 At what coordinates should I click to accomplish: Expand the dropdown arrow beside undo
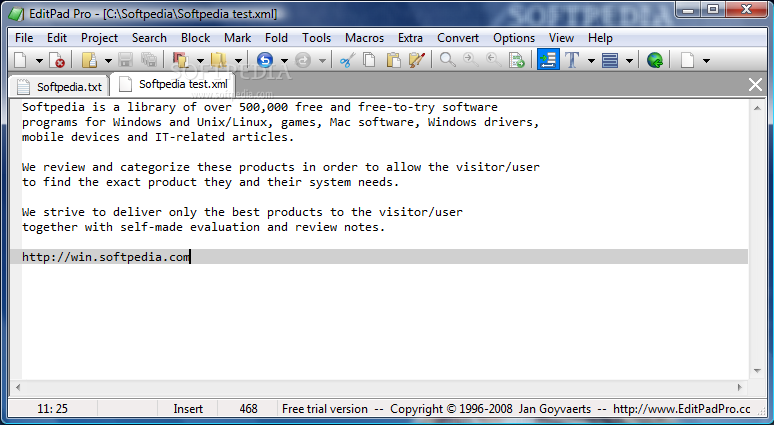[284, 61]
